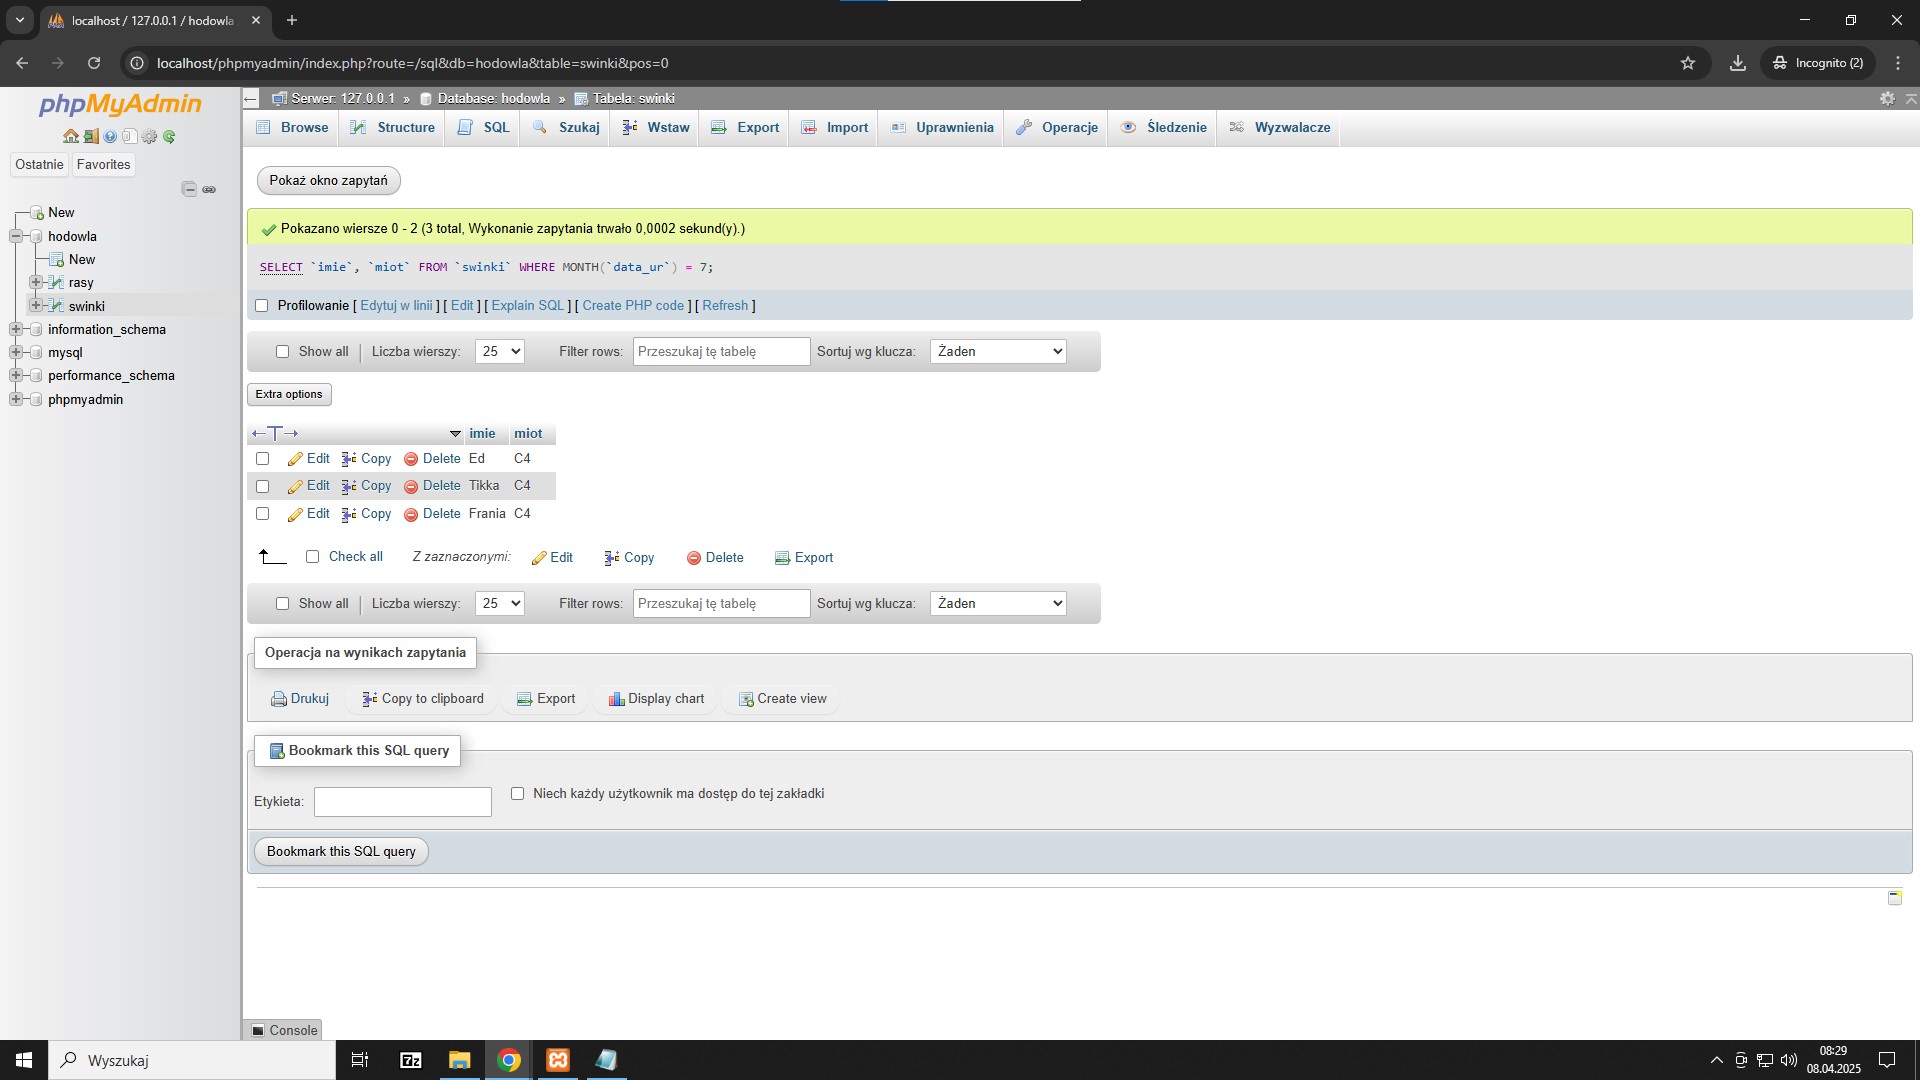Click the Refresh query link
Image resolution: width=1920 pixels, height=1080 pixels.
coord(725,306)
